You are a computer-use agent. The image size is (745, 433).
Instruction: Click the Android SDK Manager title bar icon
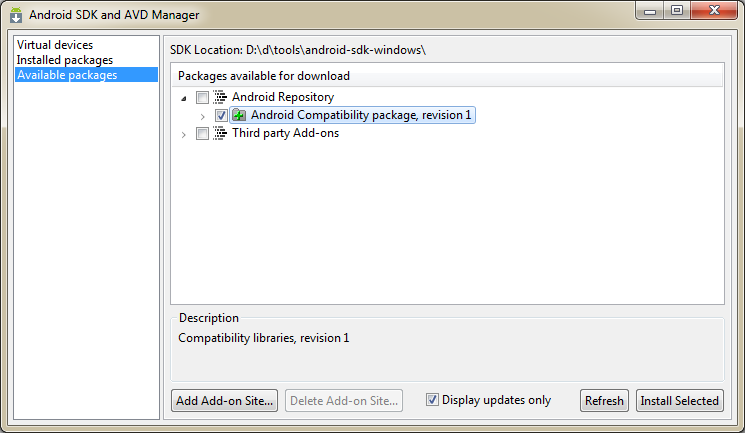[16, 15]
